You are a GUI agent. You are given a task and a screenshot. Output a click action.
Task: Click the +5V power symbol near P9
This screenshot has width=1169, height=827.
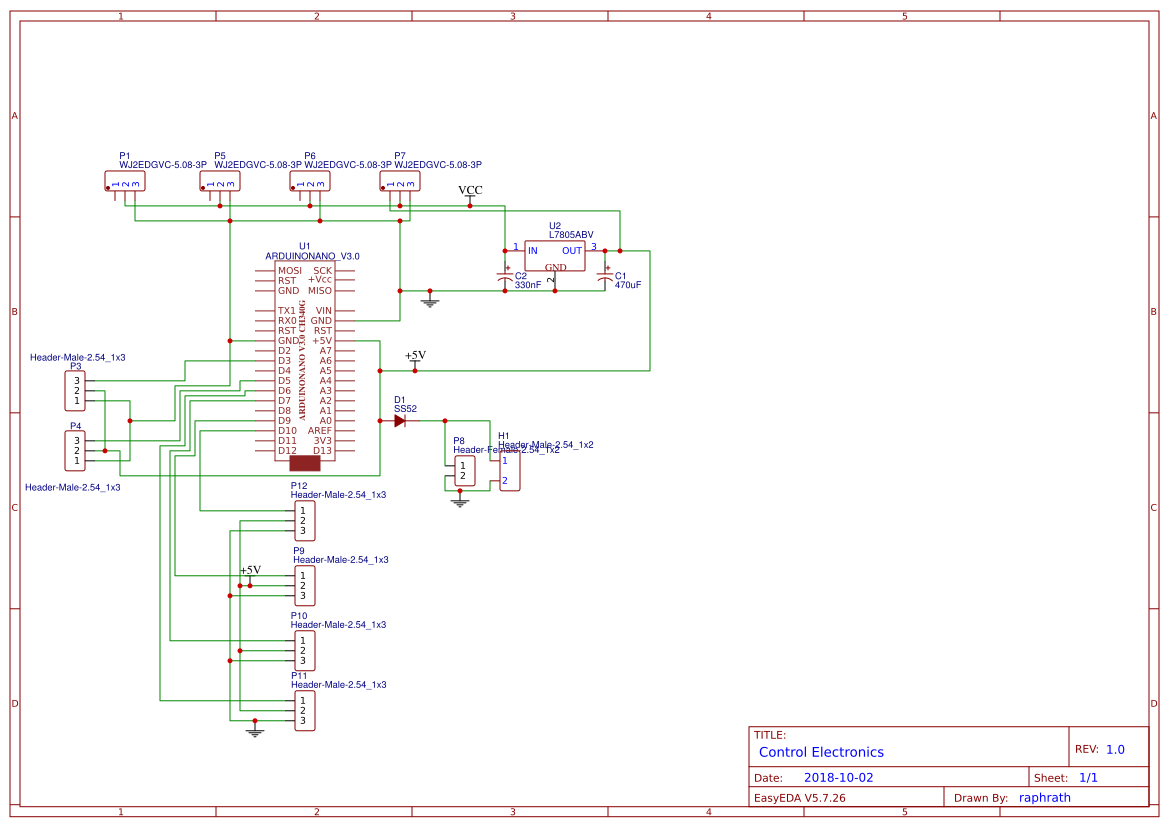point(250,573)
